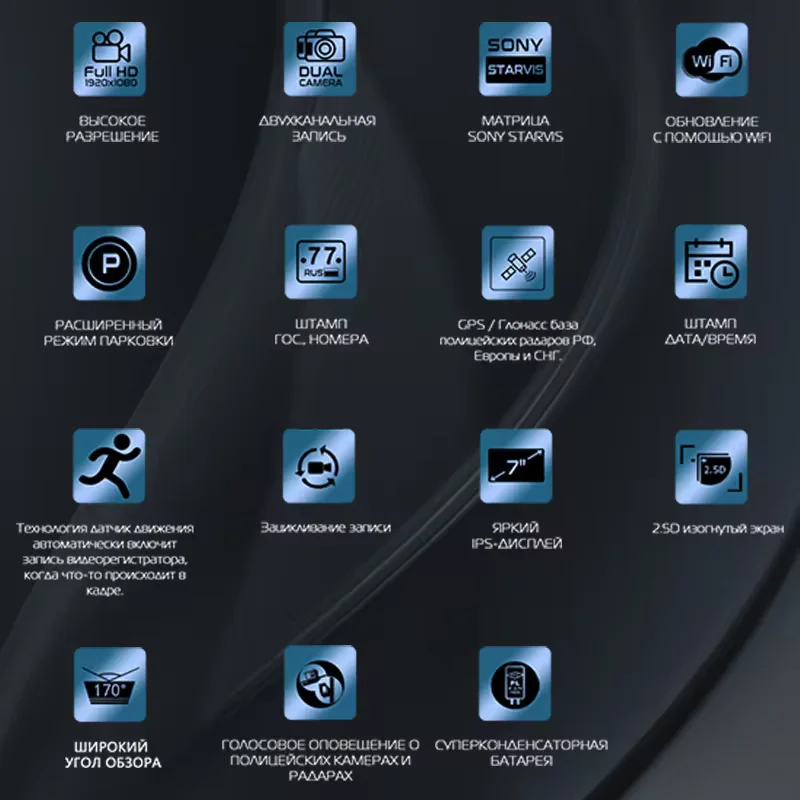
Task: Open the WiFi cloud icon
Action: 712,59
